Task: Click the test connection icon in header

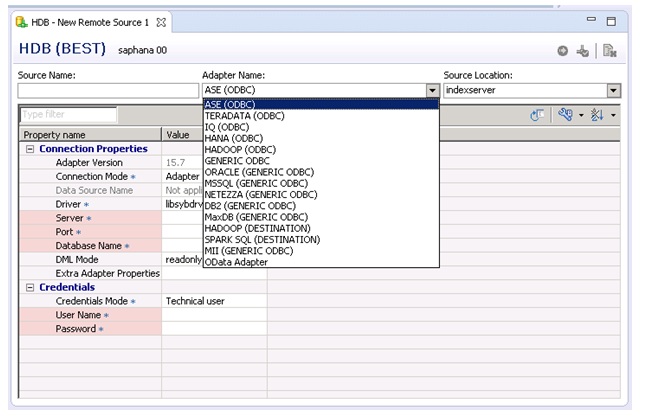Action: (583, 51)
